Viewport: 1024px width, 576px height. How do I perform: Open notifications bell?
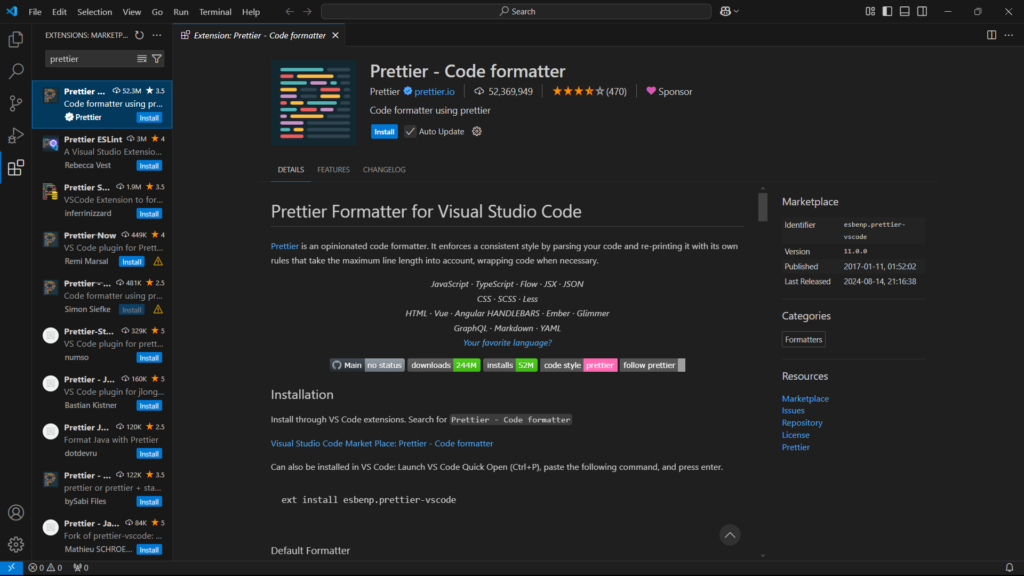pos(1010,568)
